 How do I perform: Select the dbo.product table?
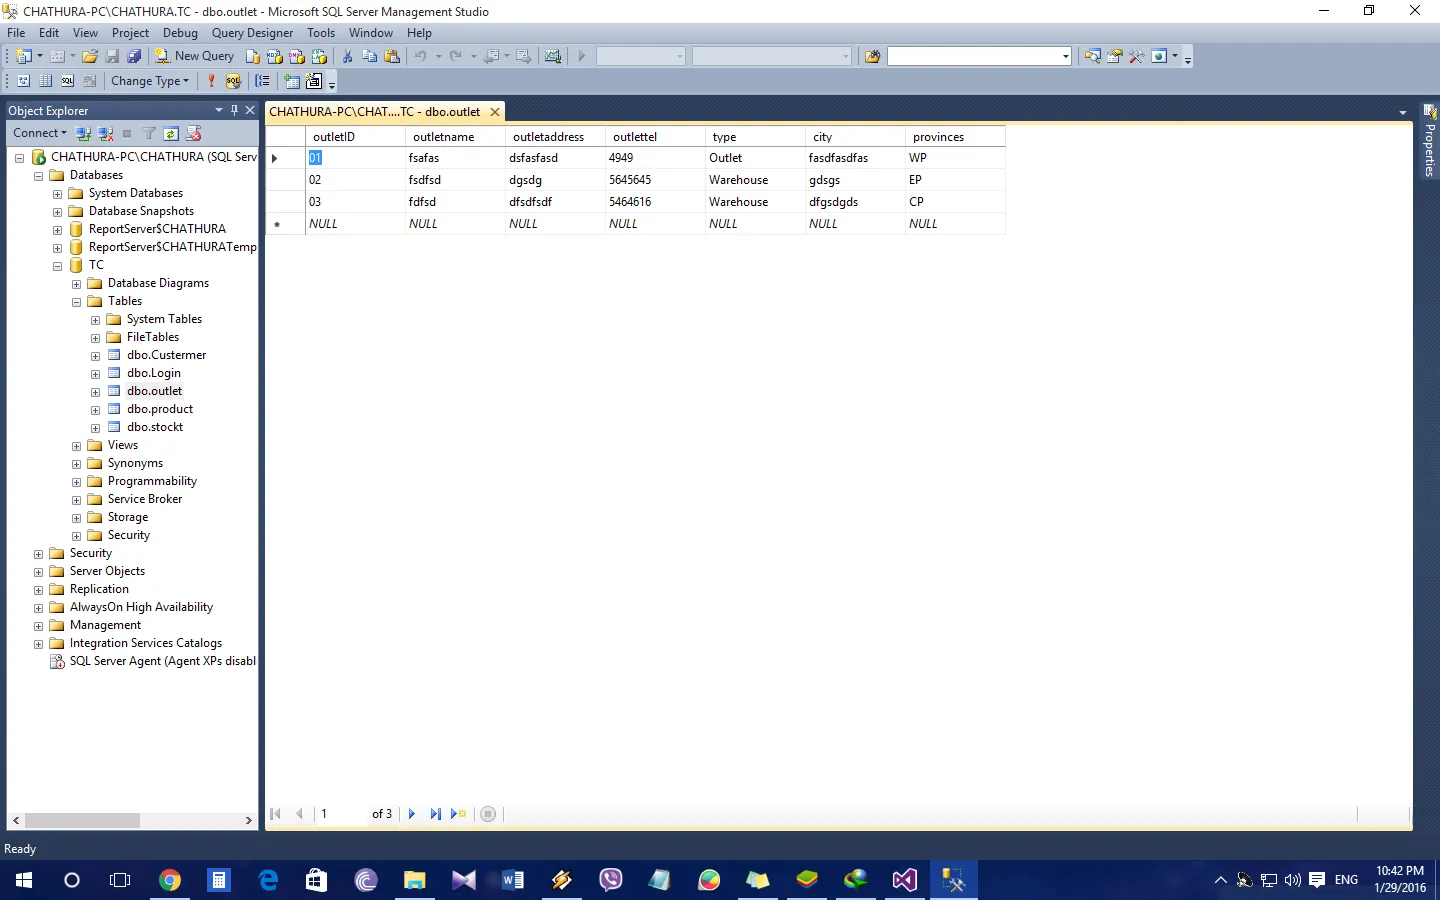click(x=160, y=409)
